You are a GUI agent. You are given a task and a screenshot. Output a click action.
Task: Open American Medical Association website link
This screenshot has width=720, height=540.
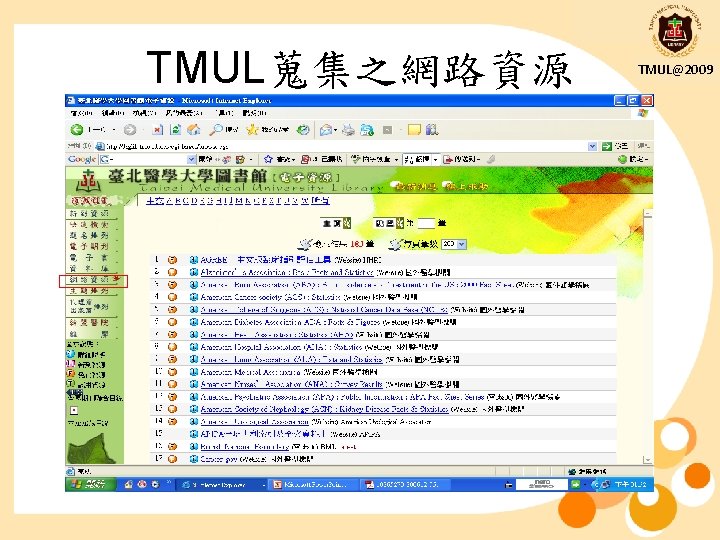point(250,371)
